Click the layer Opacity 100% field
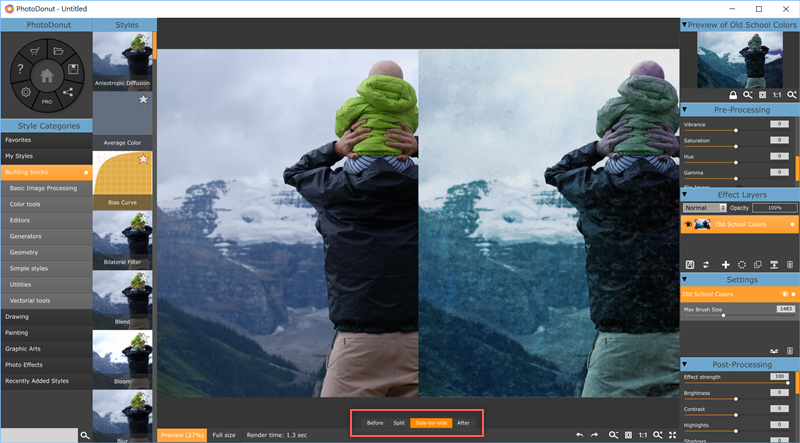This screenshot has height=443, width=800. pyautogui.click(x=774, y=208)
